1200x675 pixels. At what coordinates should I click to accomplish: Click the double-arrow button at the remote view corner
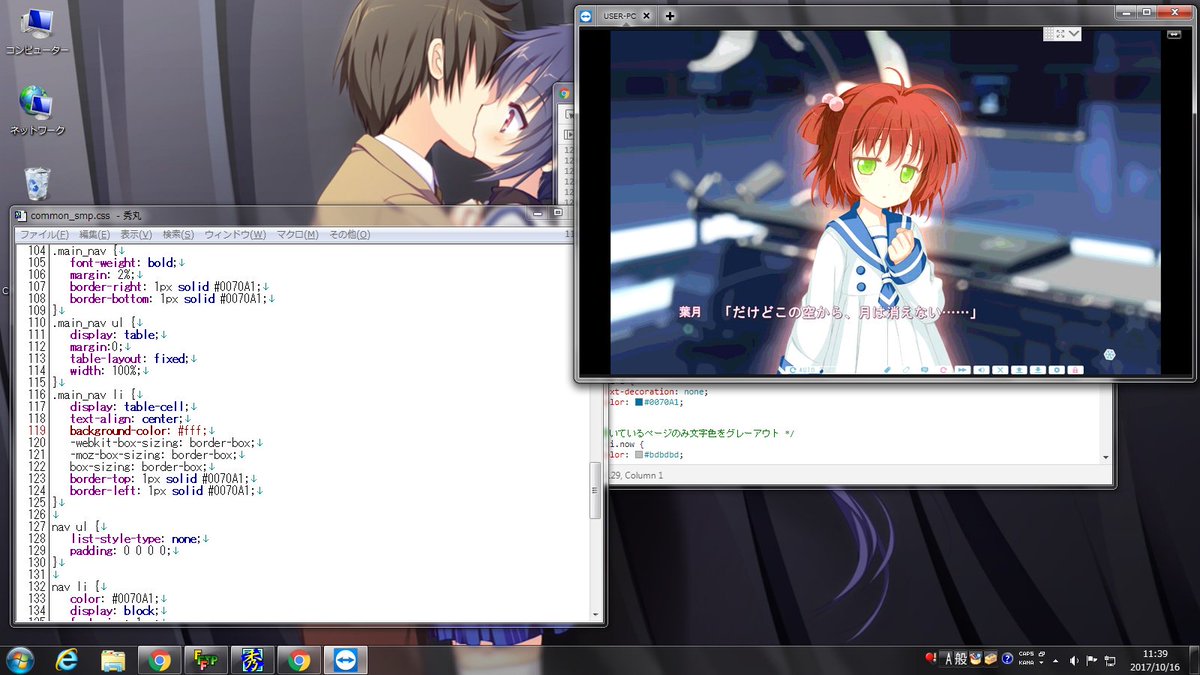[1173, 34]
